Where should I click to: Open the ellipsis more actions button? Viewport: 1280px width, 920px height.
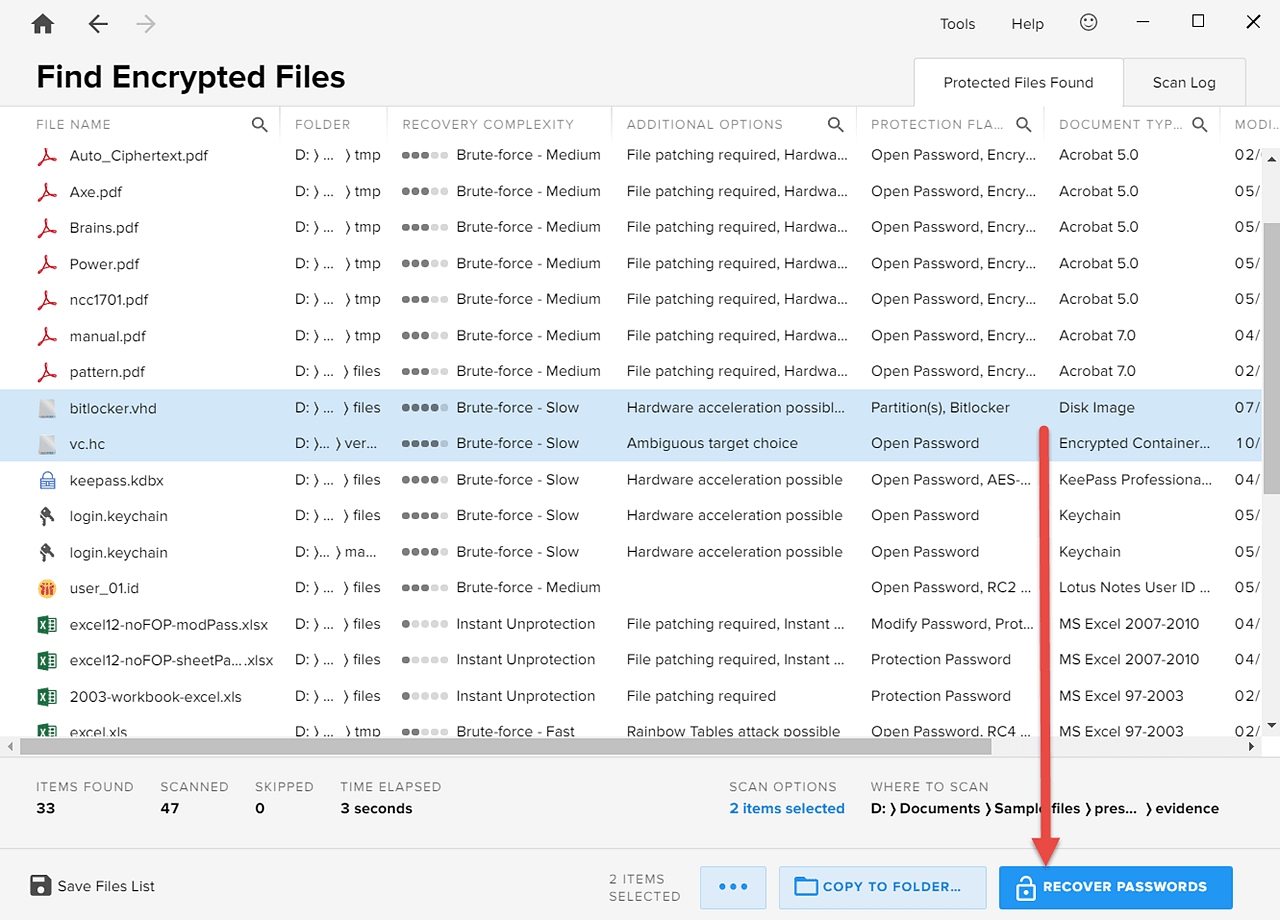(733, 886)
